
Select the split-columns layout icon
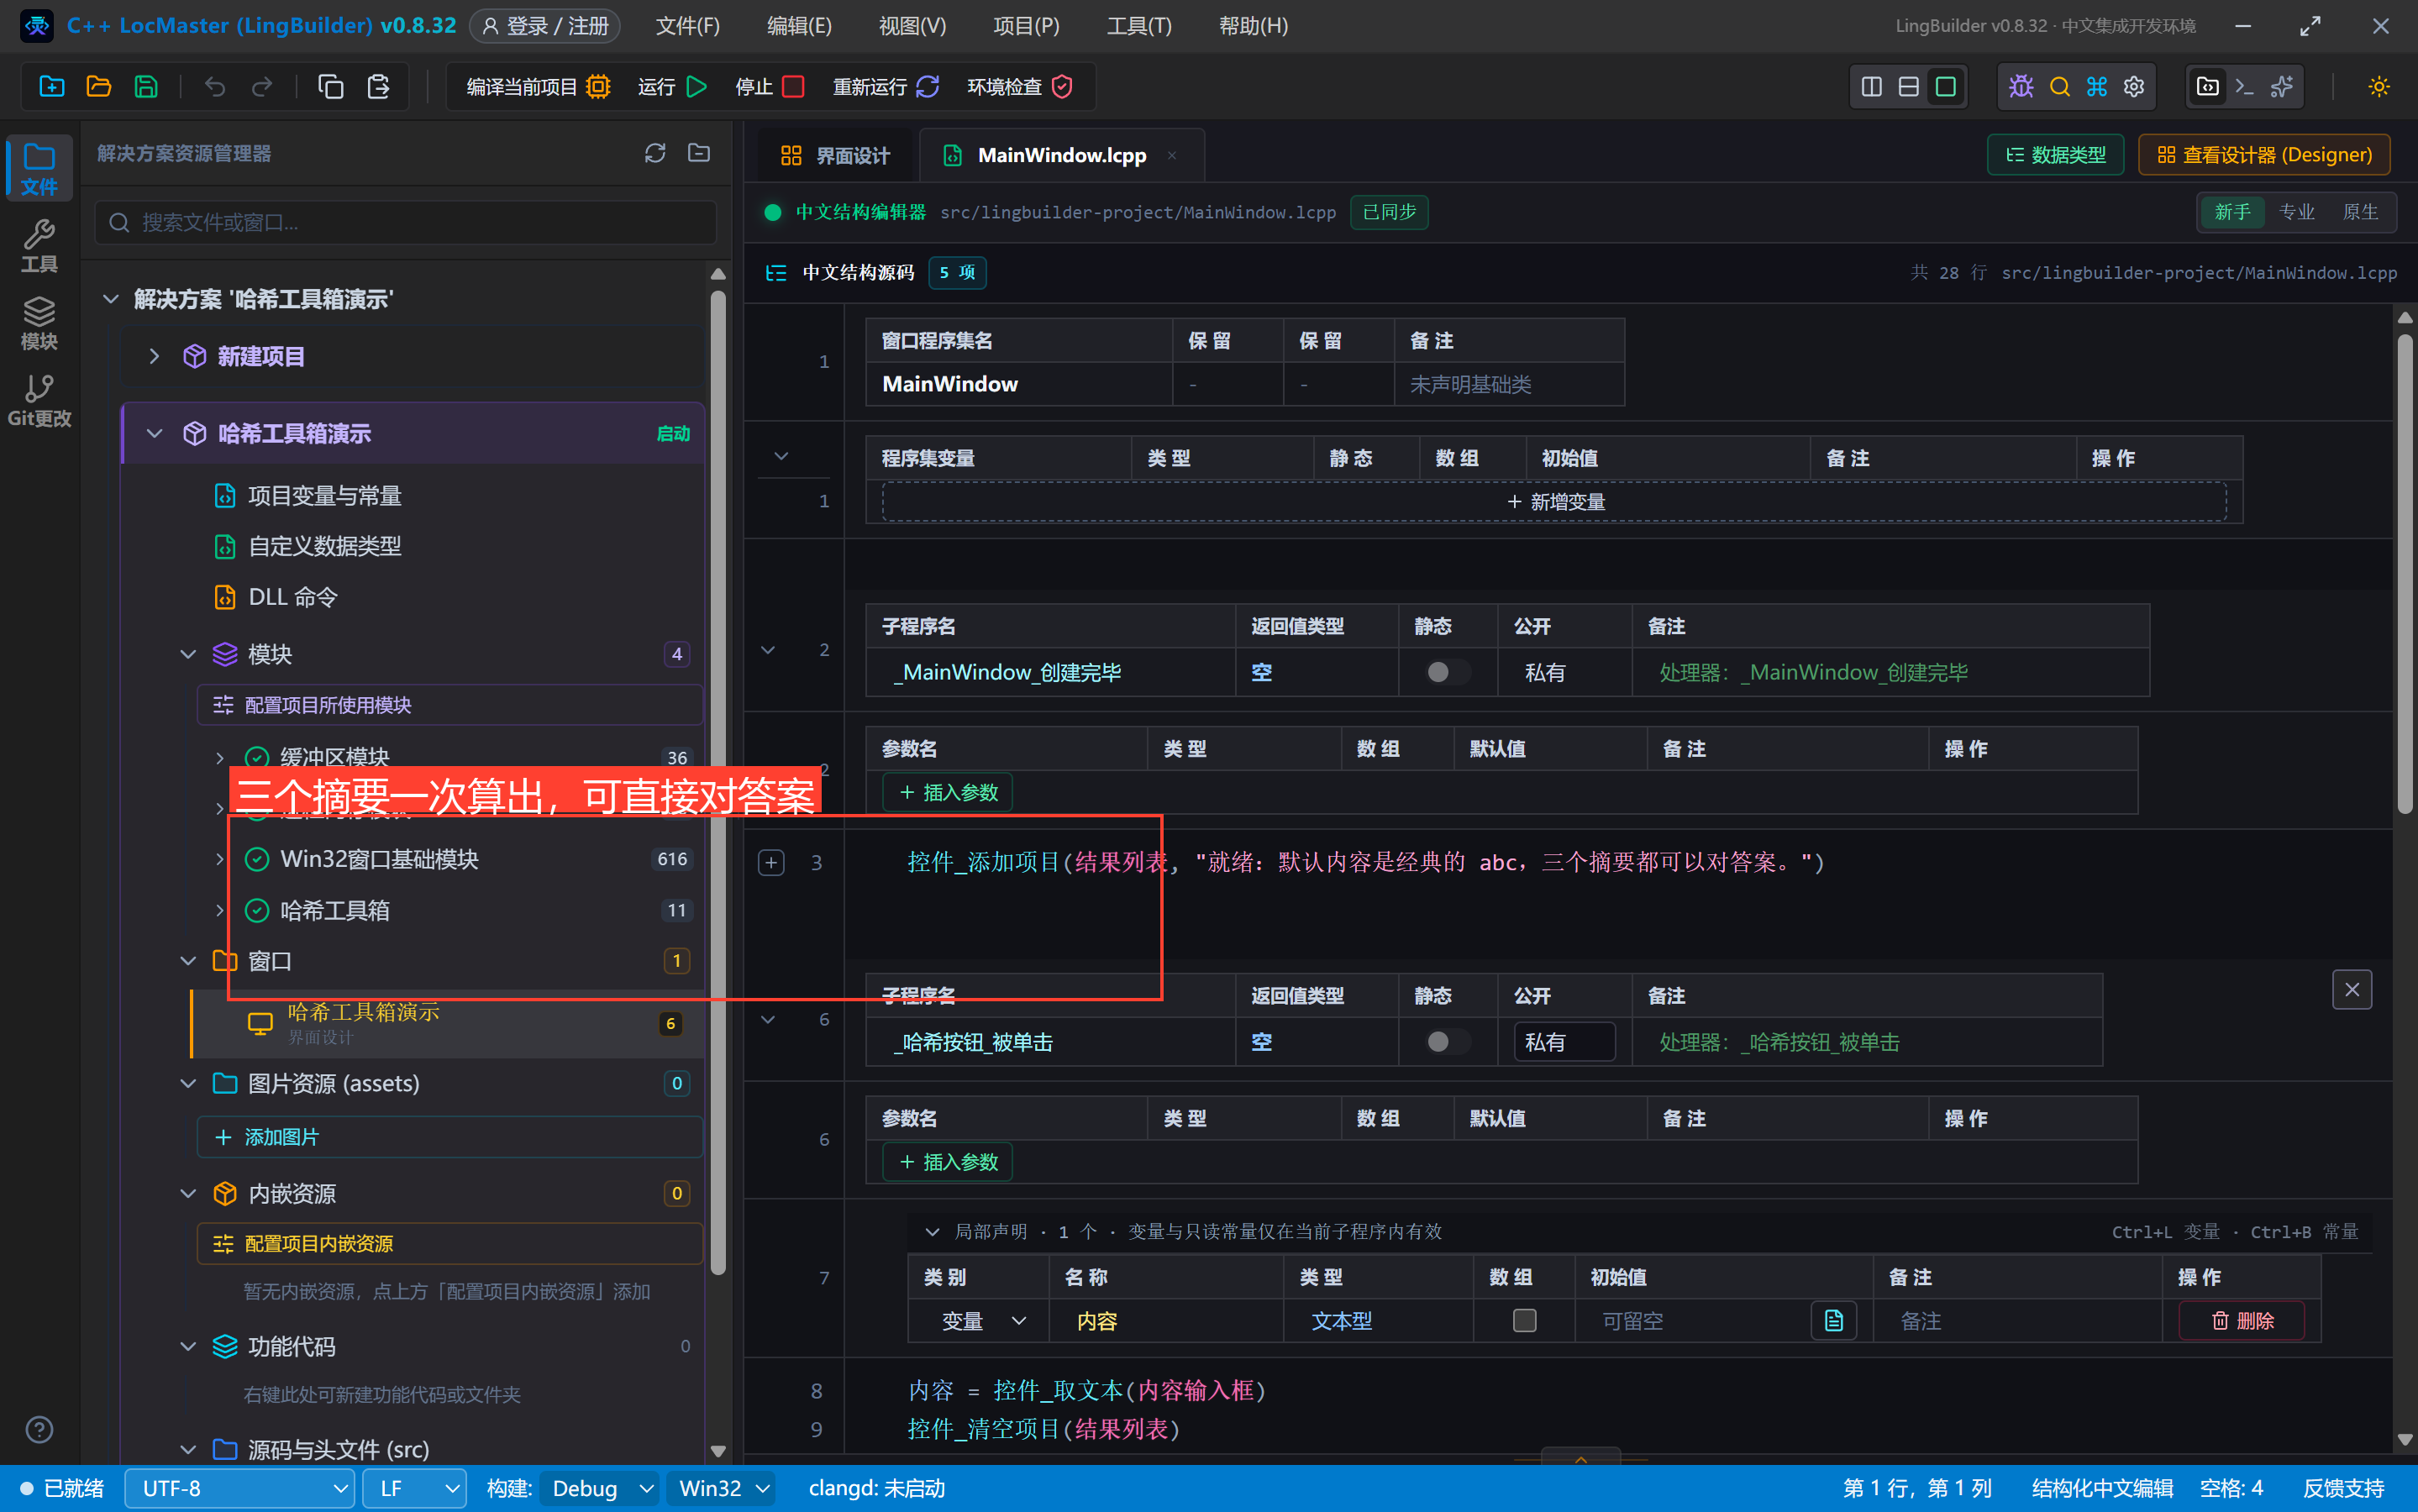[x=1871, y=87]
